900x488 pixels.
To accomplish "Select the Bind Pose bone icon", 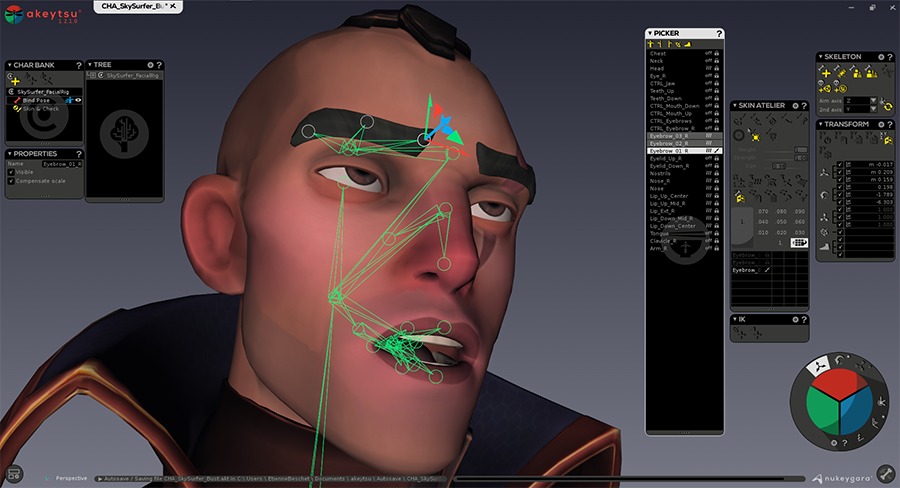I will coord(17,100).
